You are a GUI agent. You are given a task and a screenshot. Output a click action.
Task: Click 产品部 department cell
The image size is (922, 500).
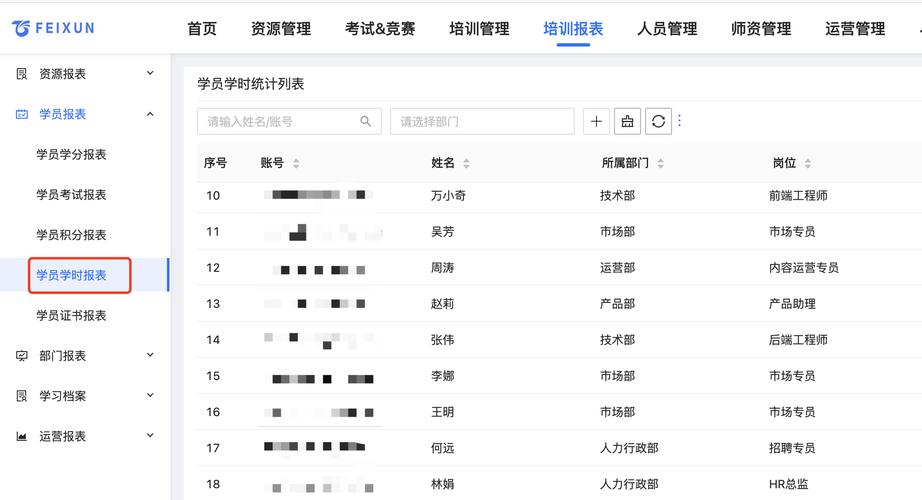pyautogui.click(x=617, y=304)
